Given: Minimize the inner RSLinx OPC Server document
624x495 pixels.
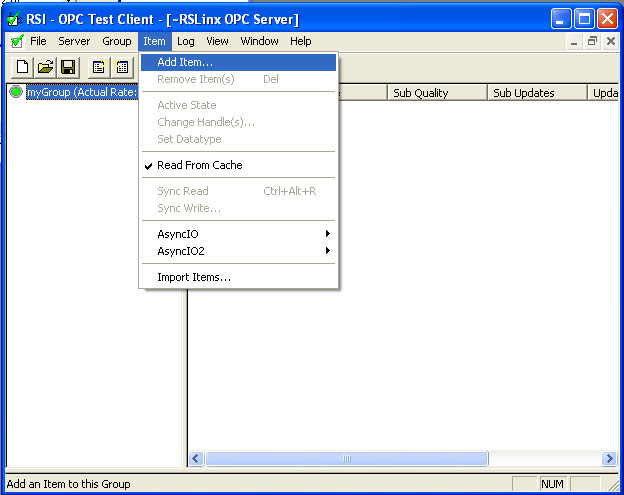Looking at the screenshot, I should (574, 41).
